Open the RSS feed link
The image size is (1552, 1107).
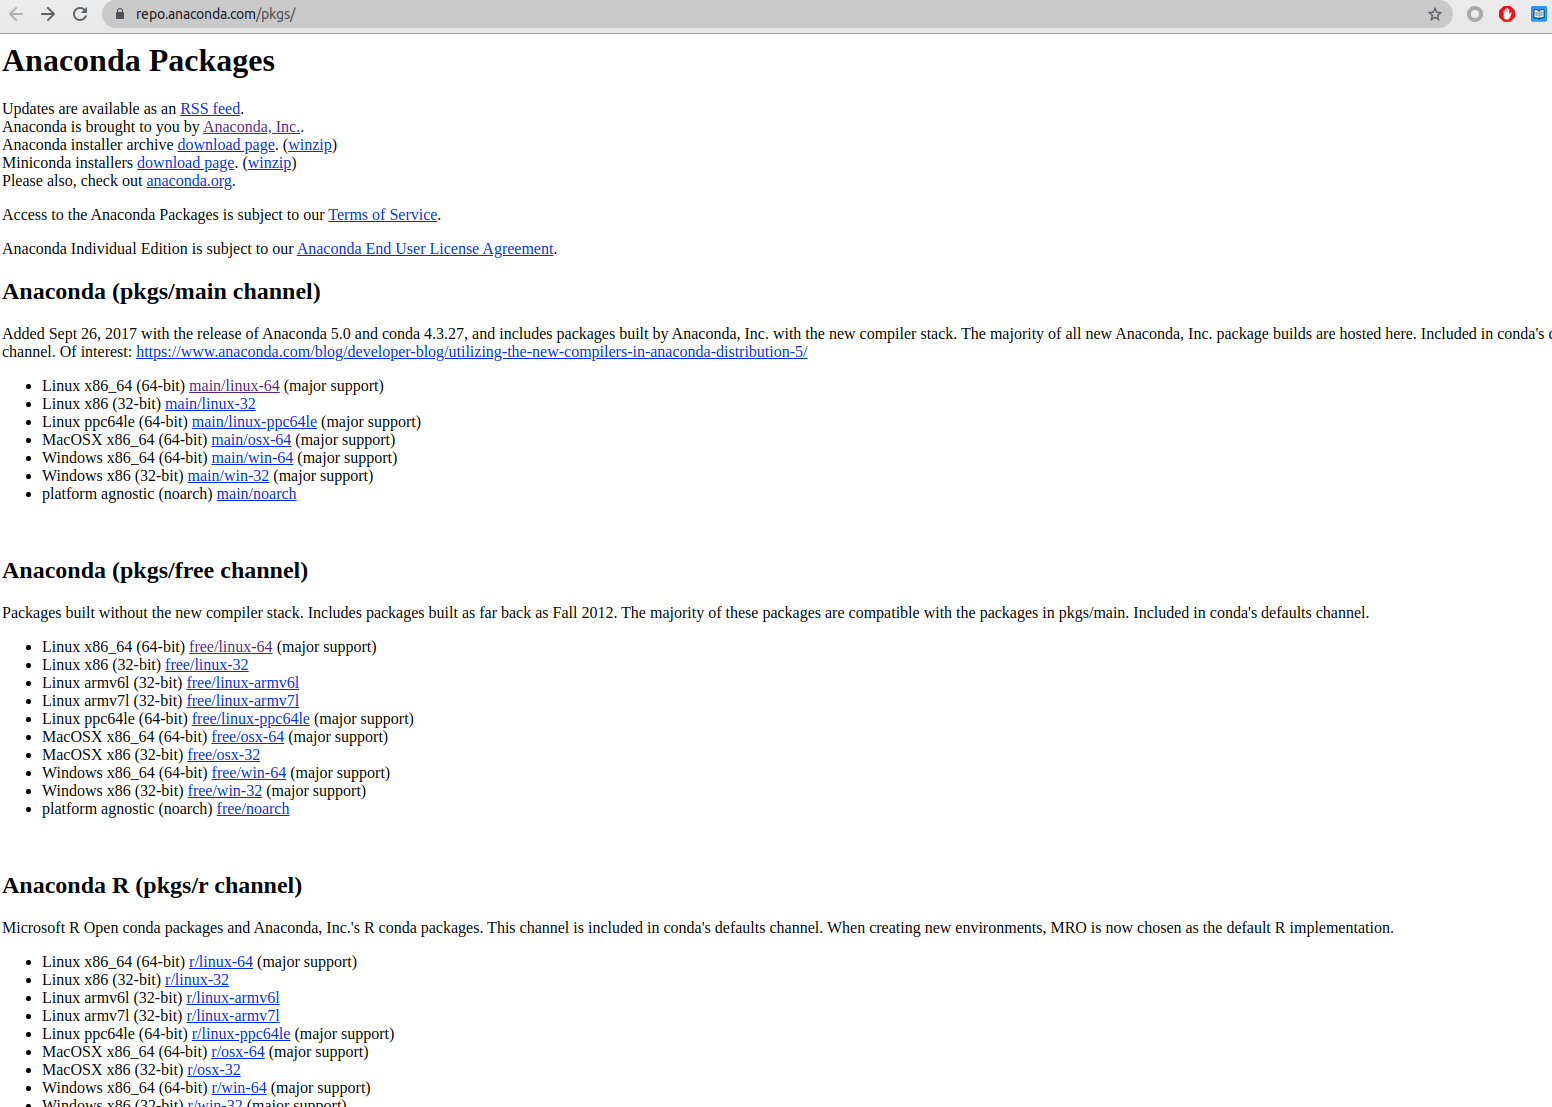(x=210, y=109)
